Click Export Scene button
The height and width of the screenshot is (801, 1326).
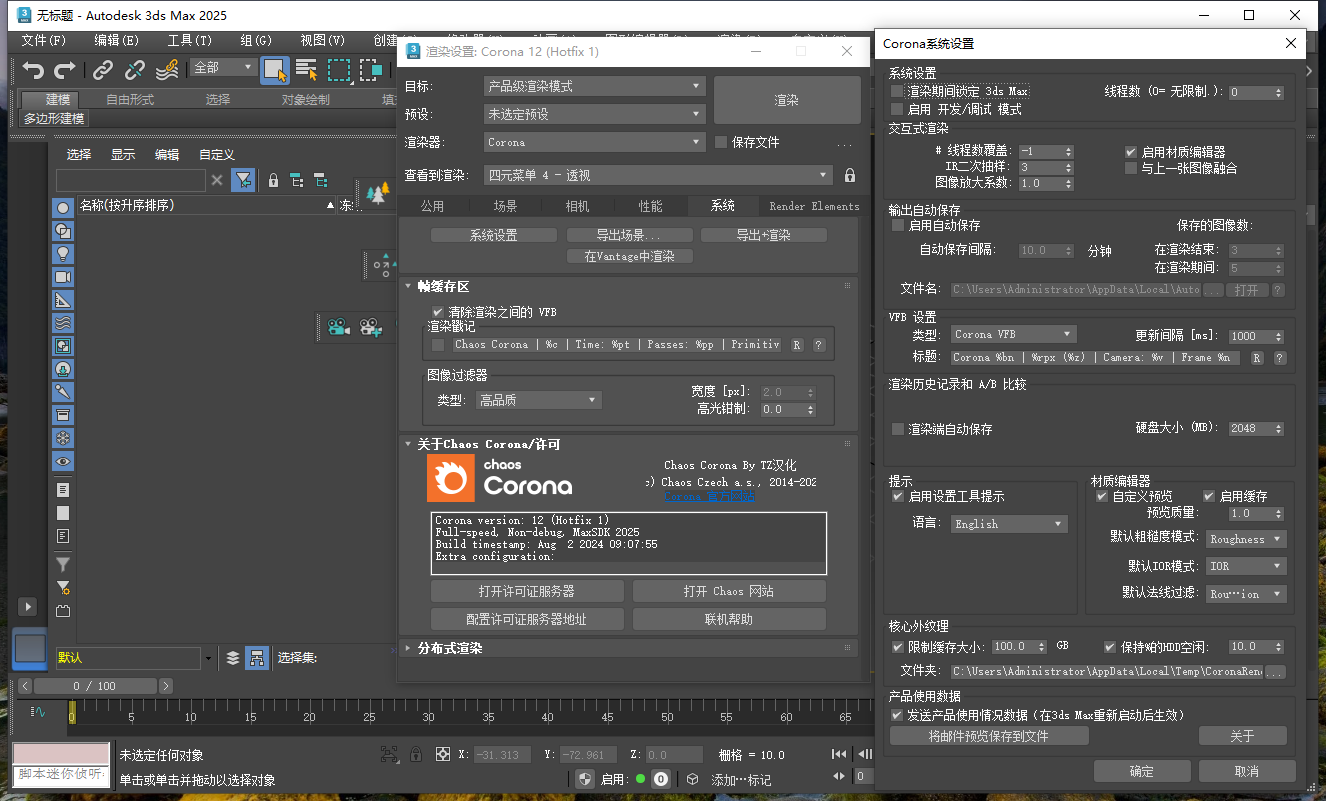pos(629,235)
